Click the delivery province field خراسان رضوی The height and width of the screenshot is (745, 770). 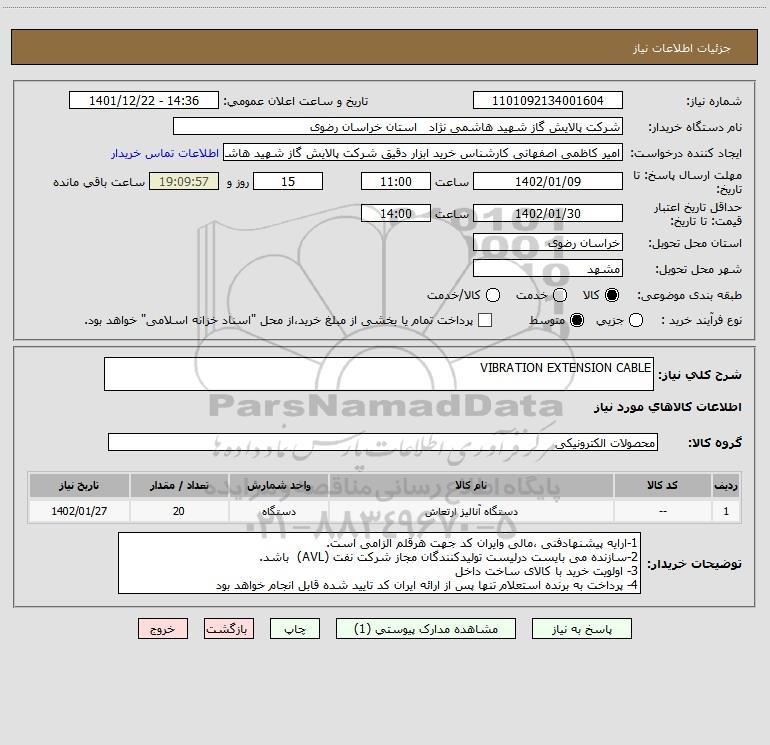(548, 243)
